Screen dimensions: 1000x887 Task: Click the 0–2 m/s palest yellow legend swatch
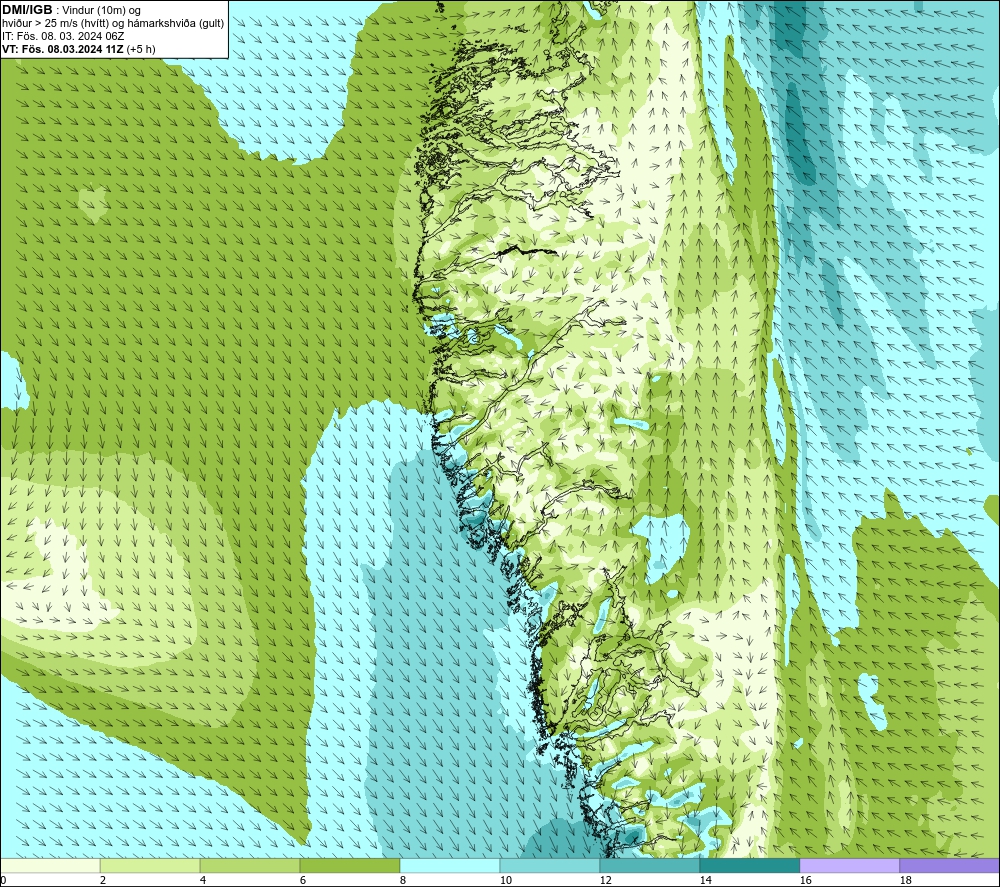50,865
